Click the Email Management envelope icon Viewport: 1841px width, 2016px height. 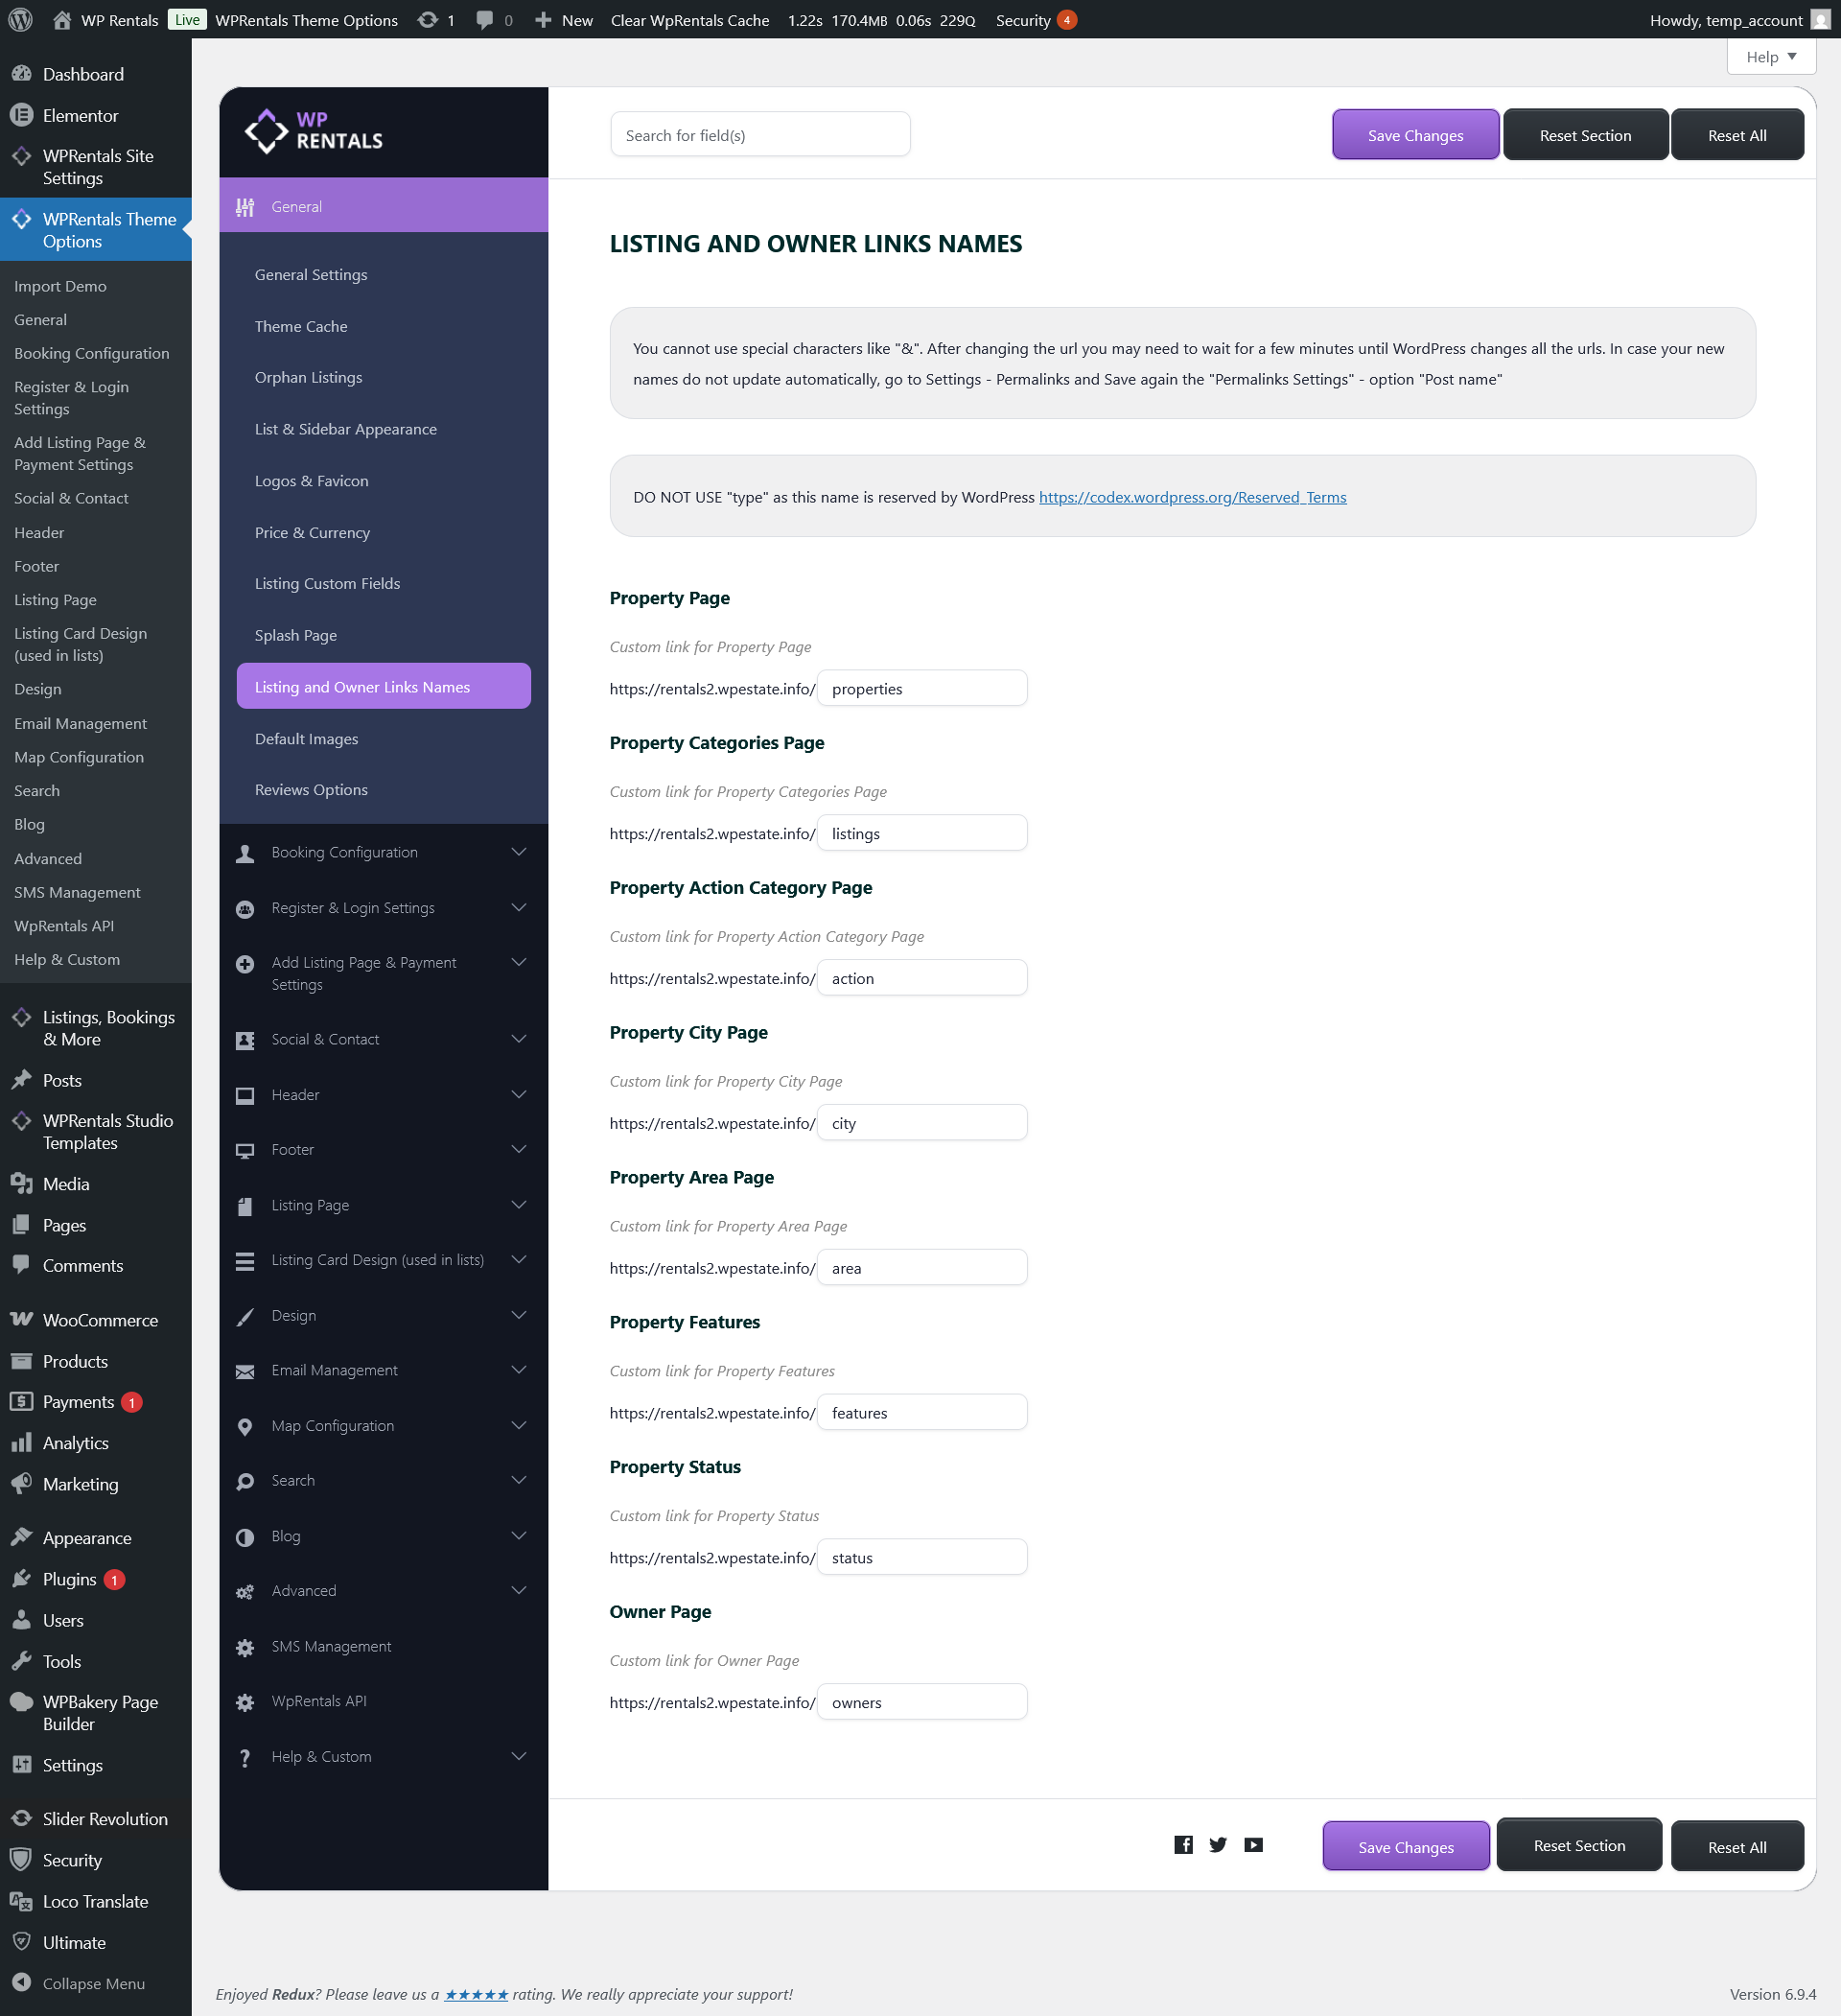tap(245, 1371)
